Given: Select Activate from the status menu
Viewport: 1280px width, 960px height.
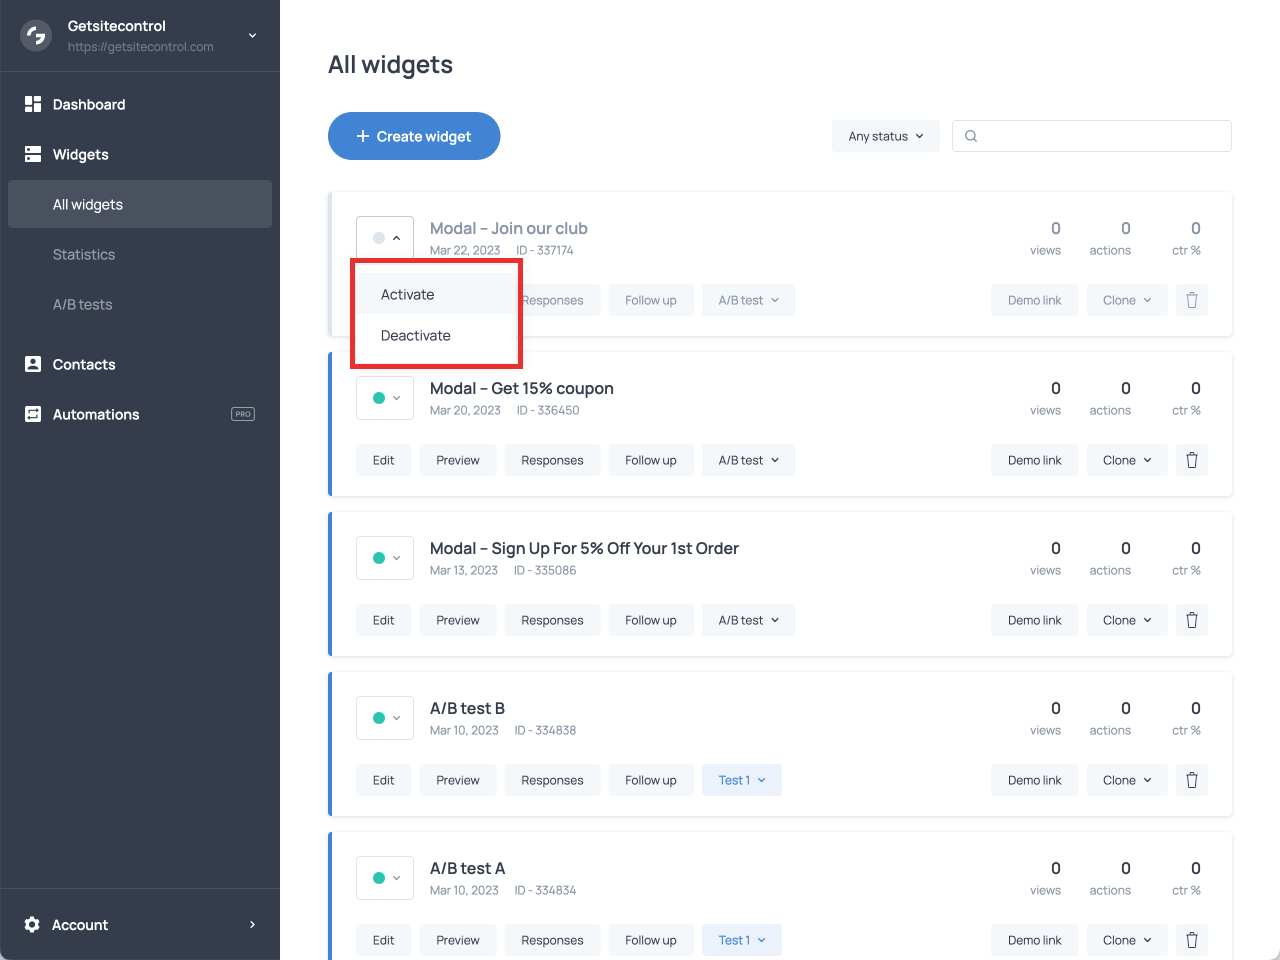Looking at the screenshot, I should [x=408, y=295].
